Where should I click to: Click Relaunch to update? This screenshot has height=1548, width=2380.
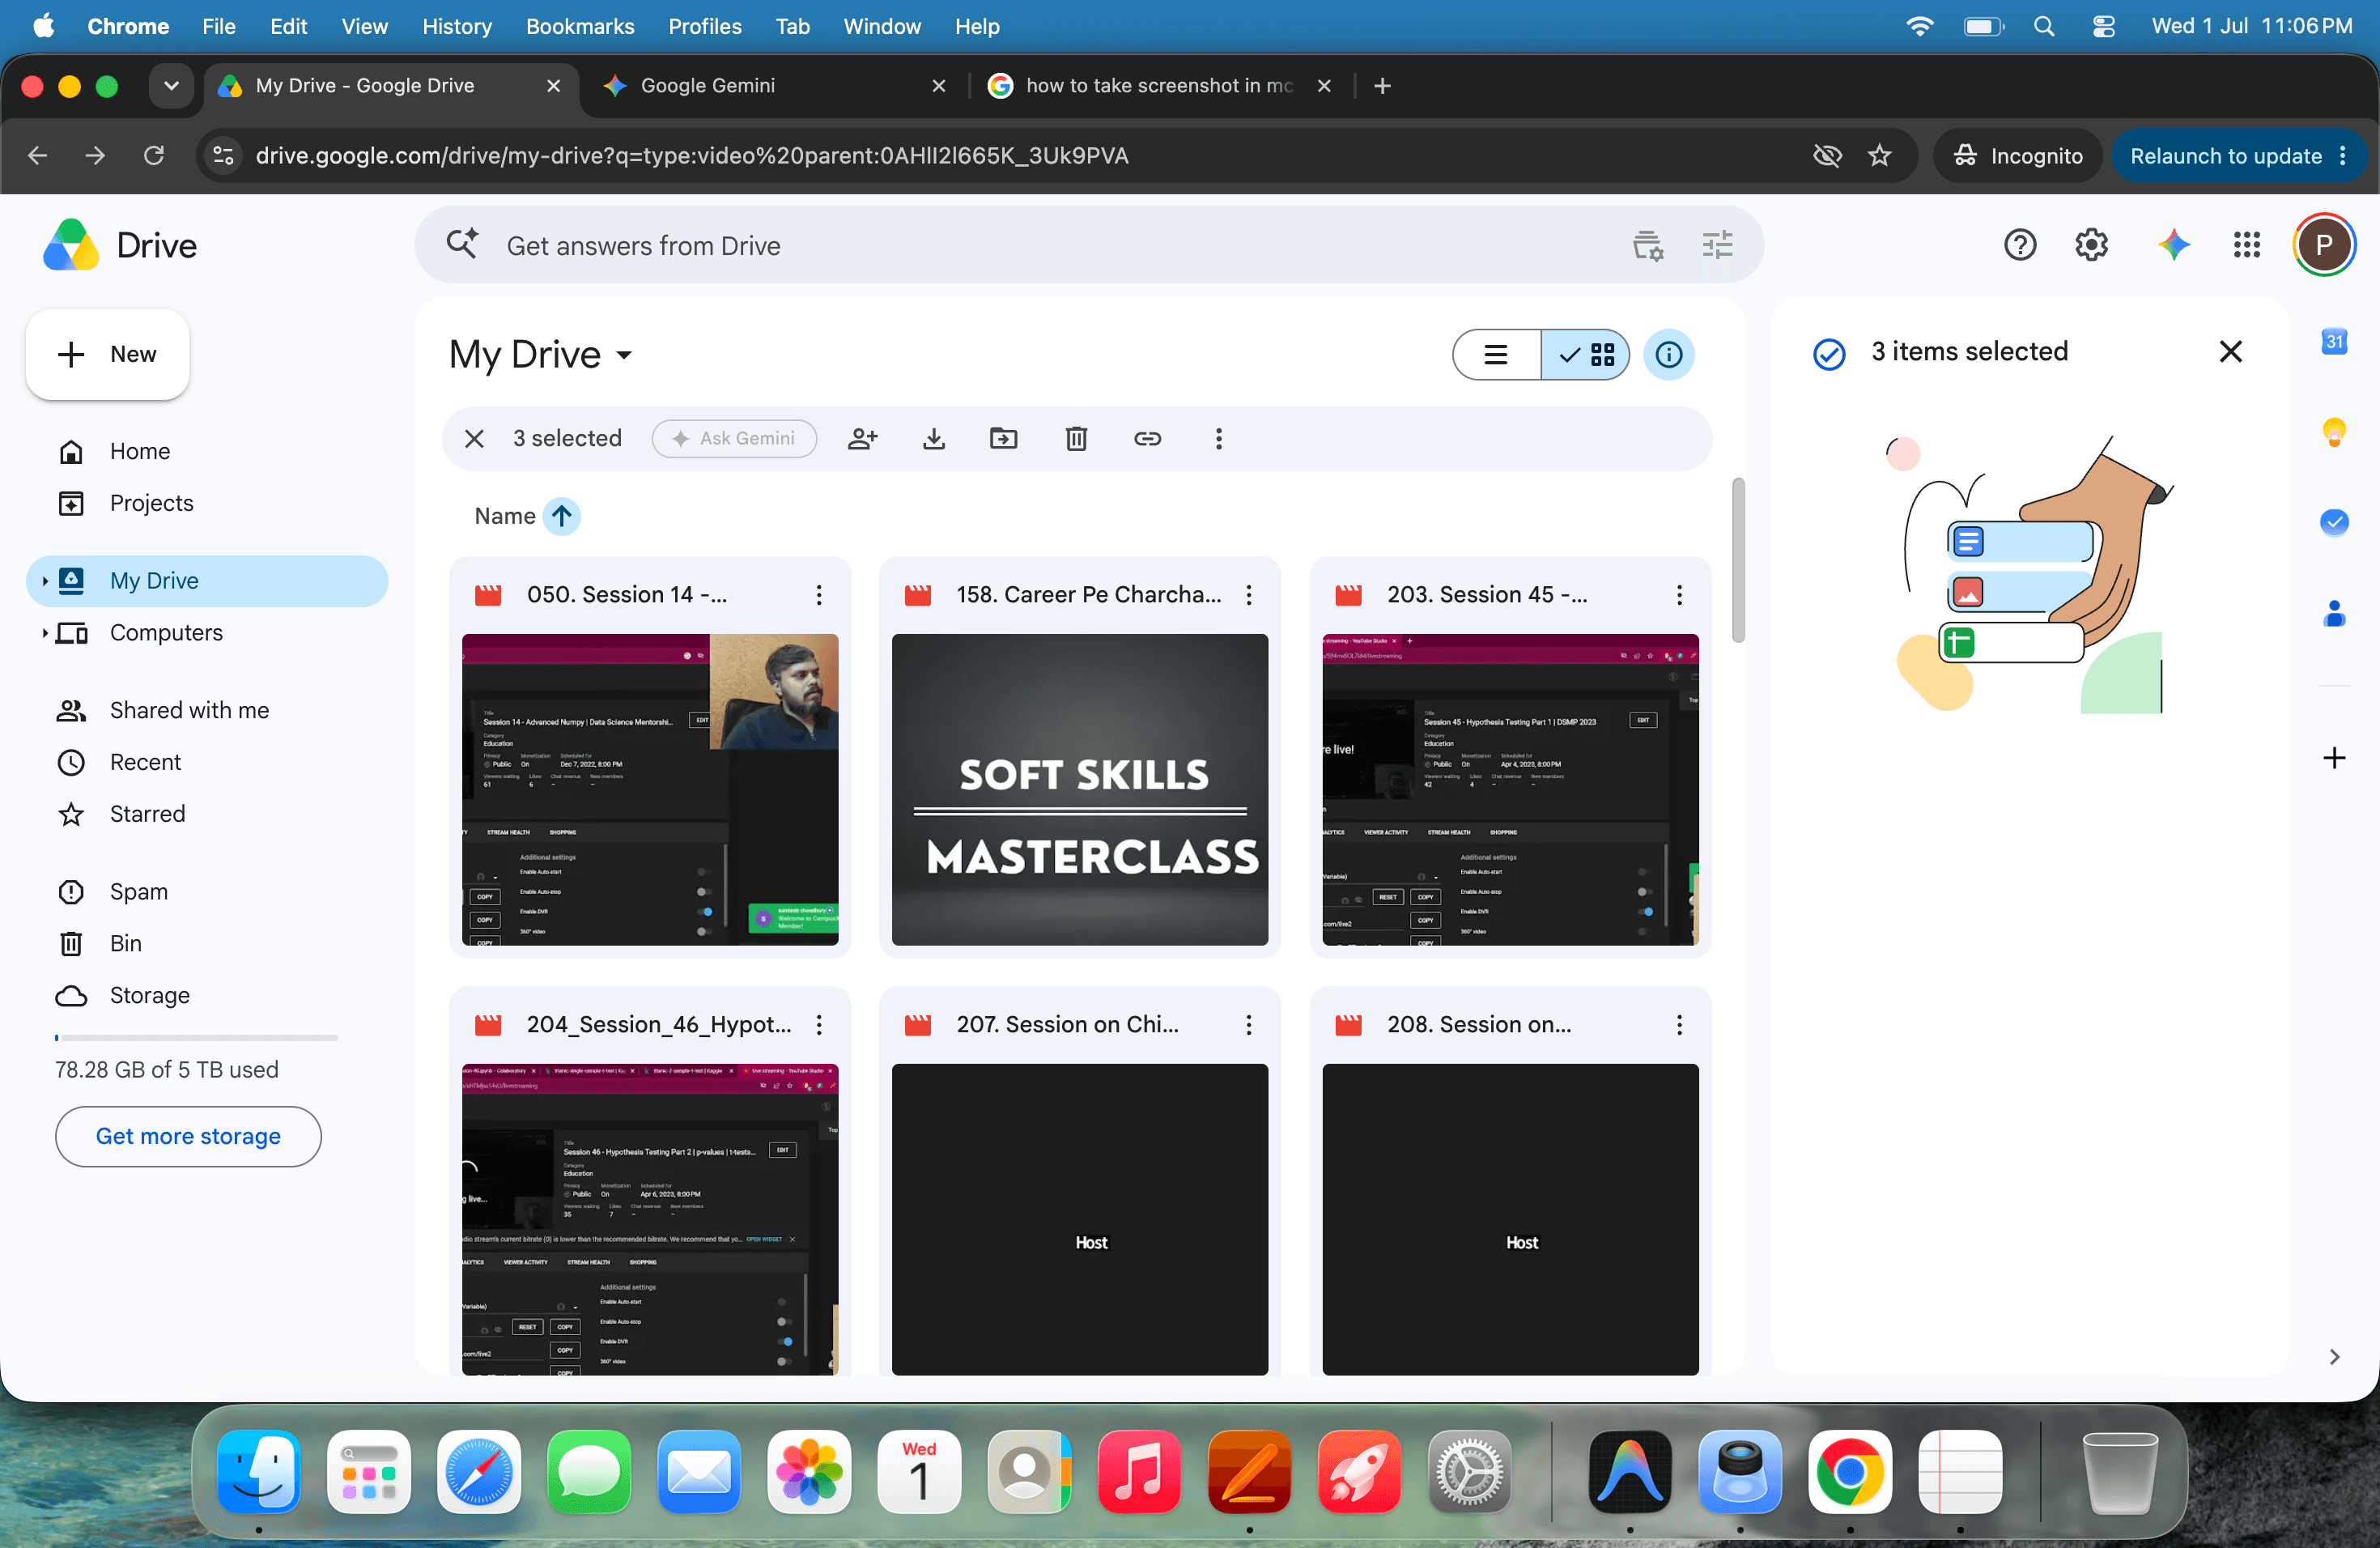click(2238, 156)
